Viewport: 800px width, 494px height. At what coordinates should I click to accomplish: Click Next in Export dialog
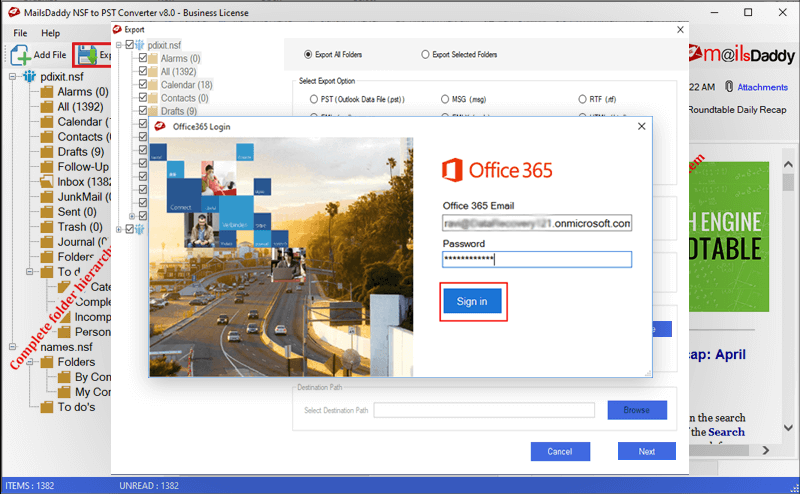click(647, 452)
